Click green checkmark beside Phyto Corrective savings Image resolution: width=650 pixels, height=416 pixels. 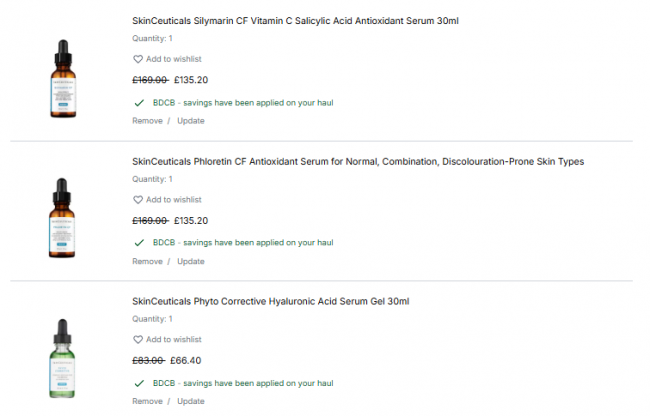(138, 383)
